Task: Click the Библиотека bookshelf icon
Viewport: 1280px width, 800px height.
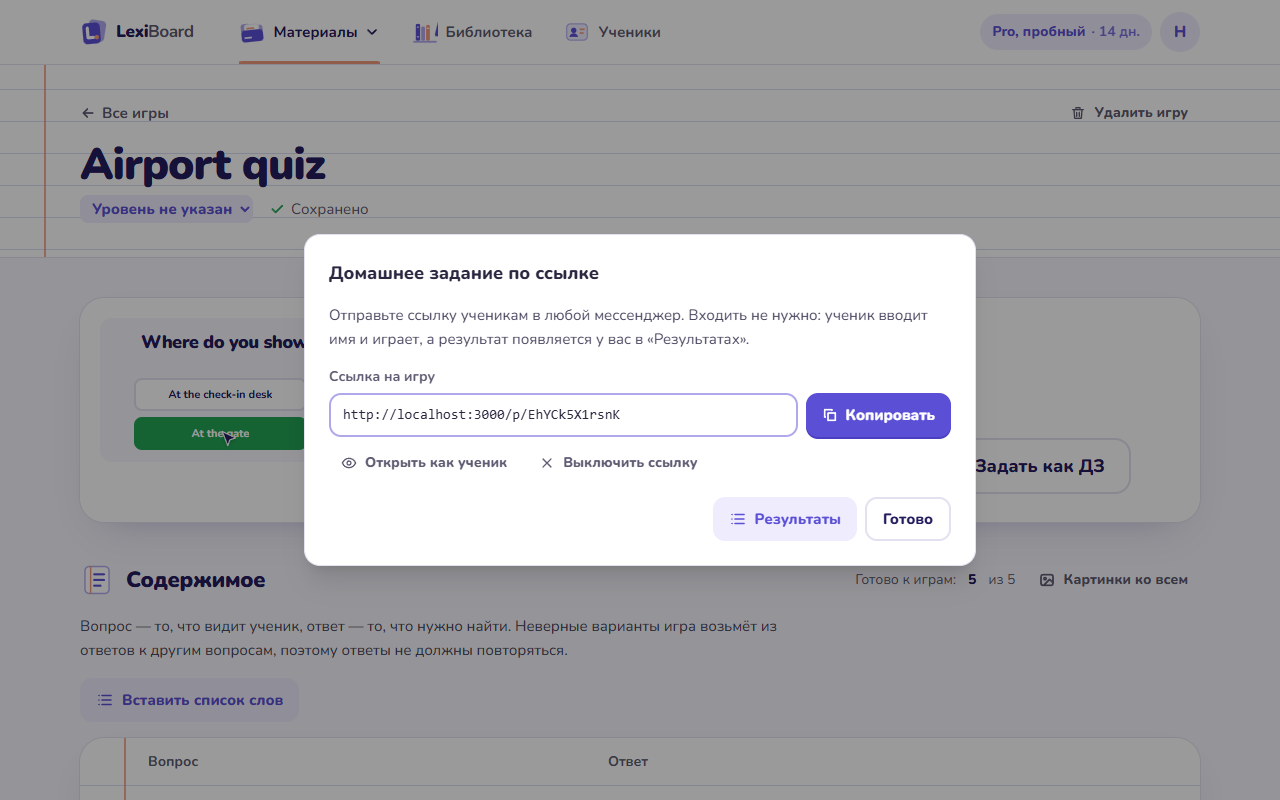Action: pos(425,32)
